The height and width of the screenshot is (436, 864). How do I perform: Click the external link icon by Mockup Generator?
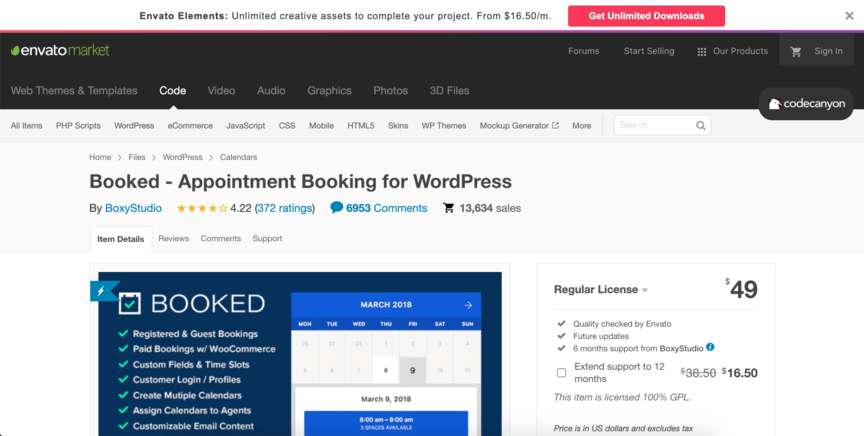555,125
